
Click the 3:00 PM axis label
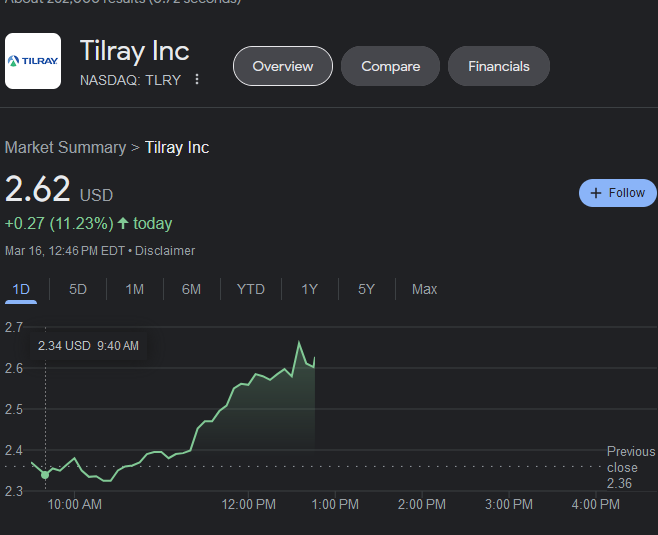click(509, 504)
